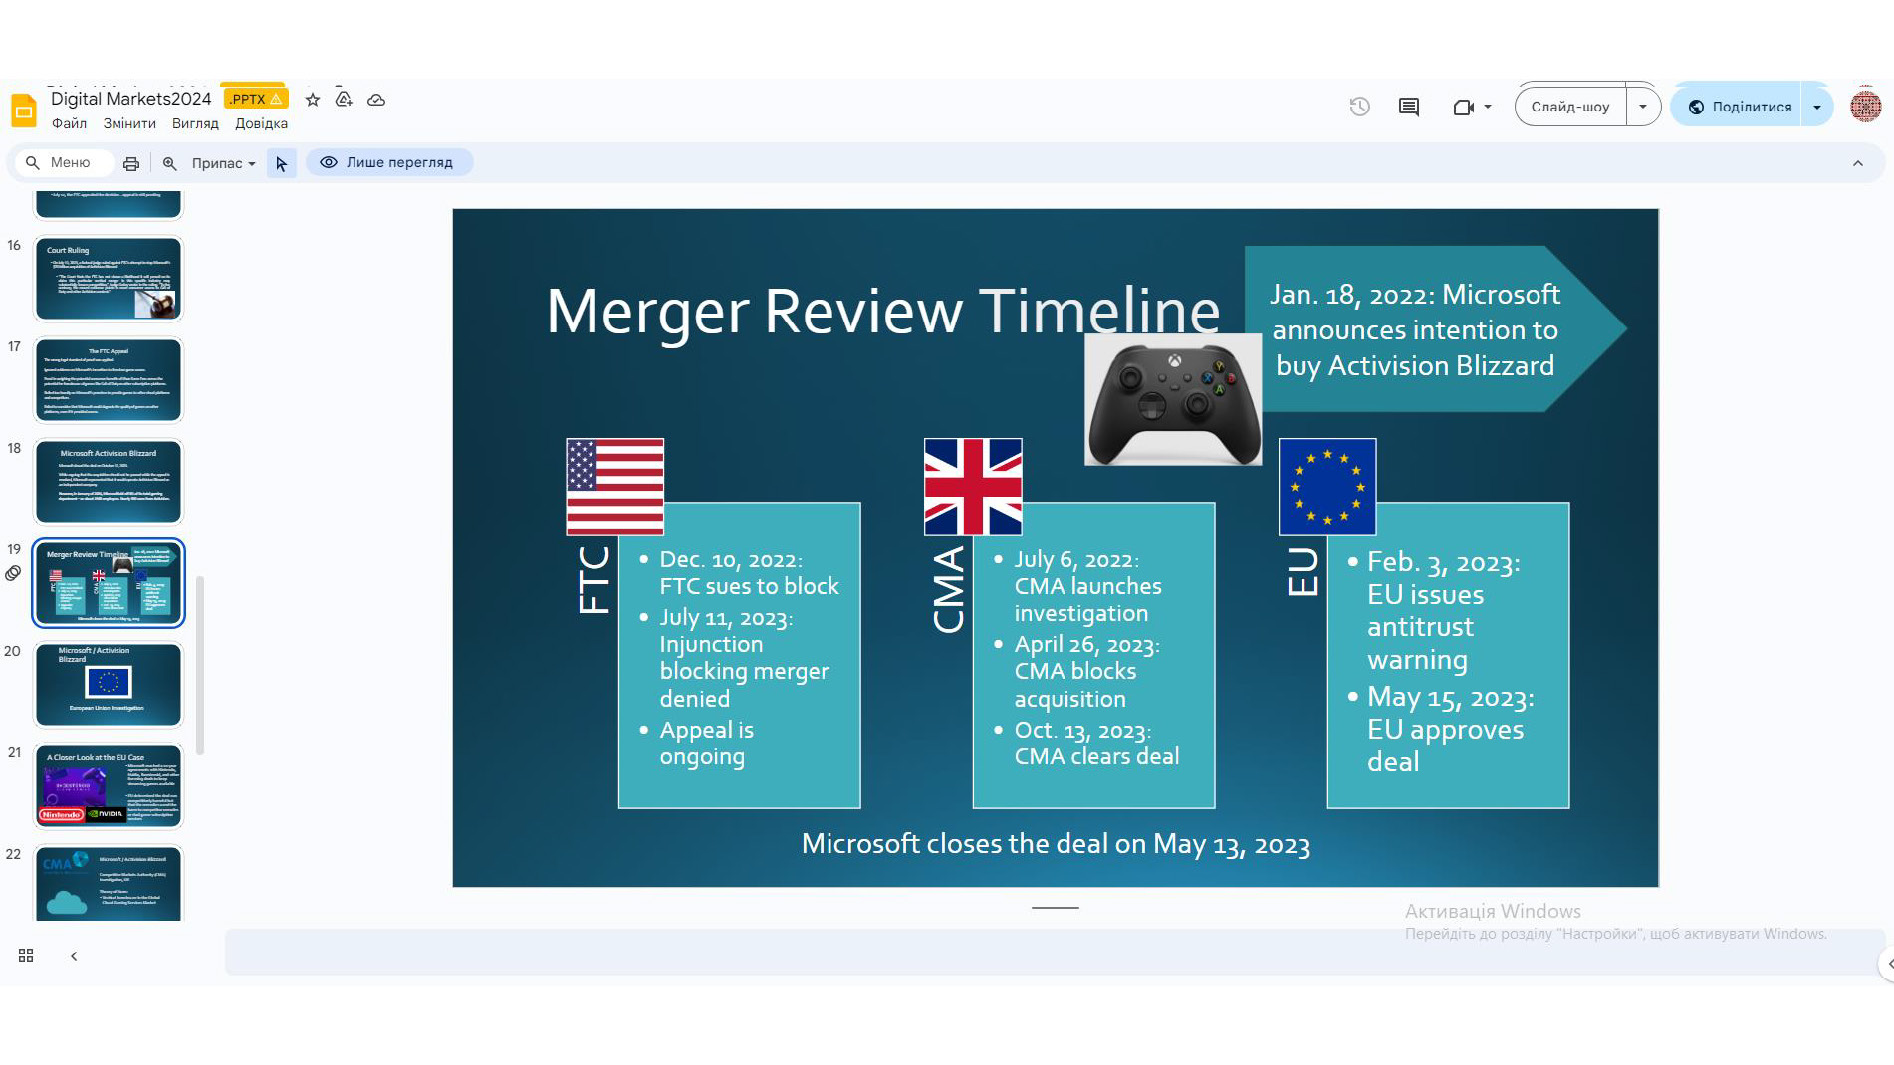This screenshot has width=1894, height=1065.
Task: Select slide 18 Microsoft Activision Blizzard thumbnail
Action: point(109,482)
